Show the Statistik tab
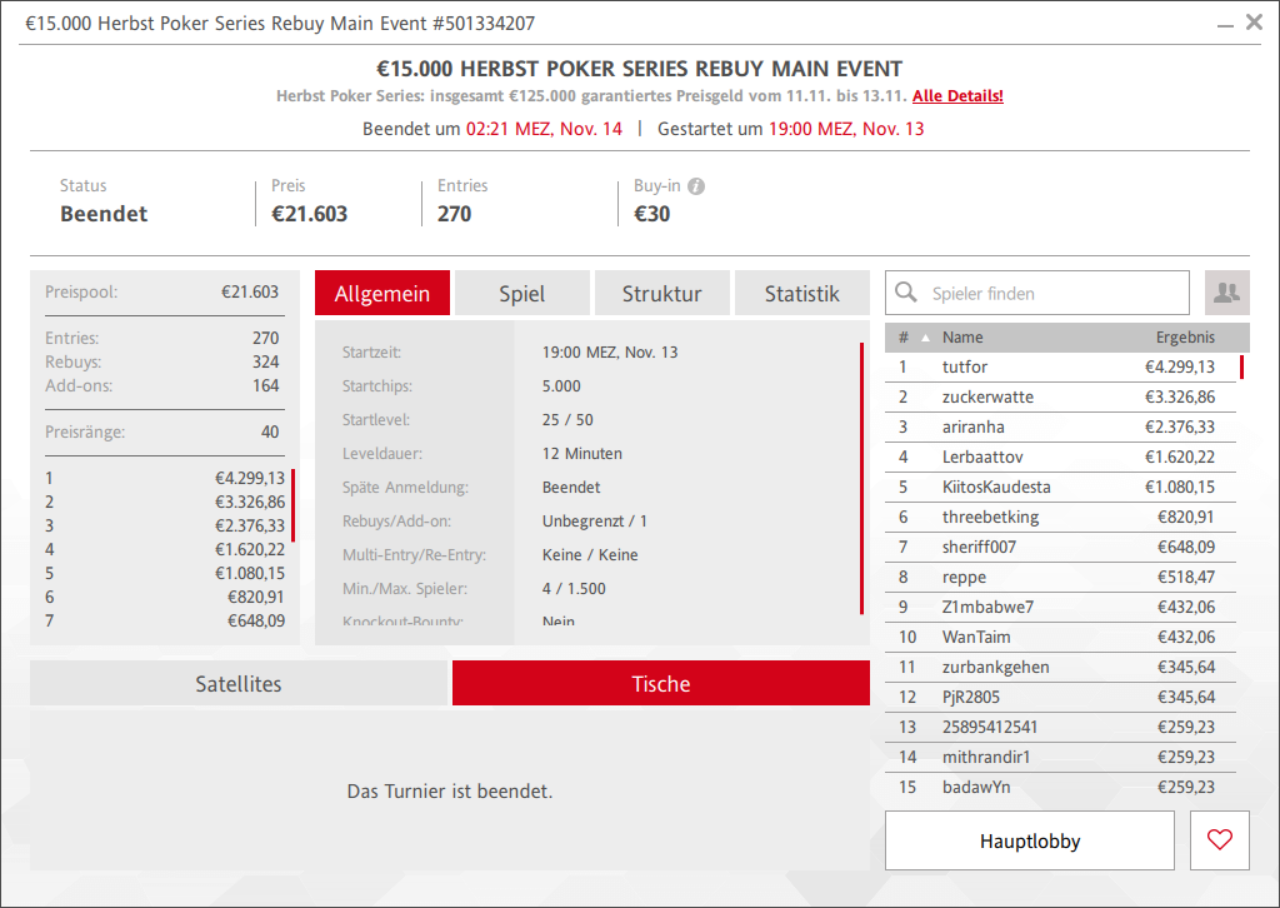Image resolution: width=1280 pixels, height=908 pixels. coord(802,294)
